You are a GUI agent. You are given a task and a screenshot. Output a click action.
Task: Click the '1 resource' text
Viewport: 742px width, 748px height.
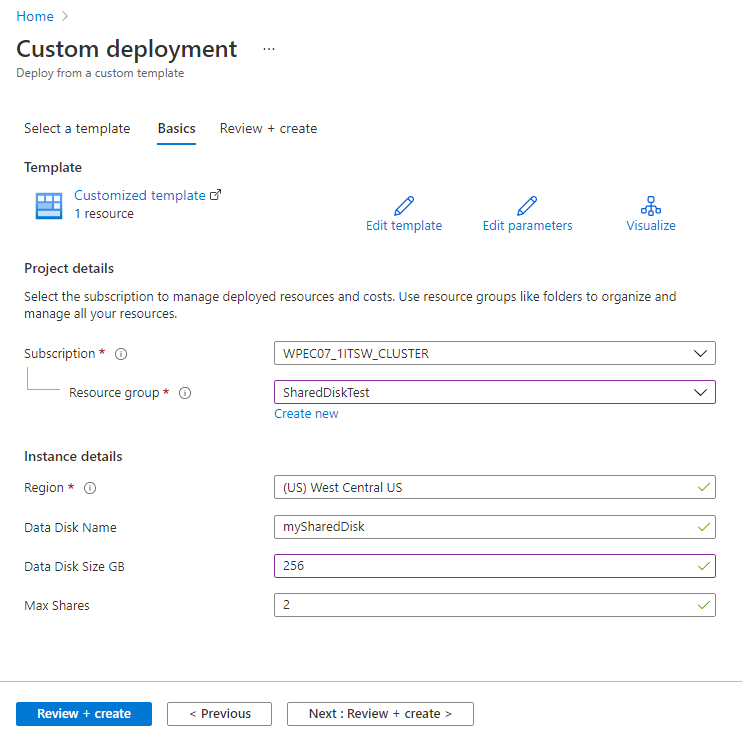(x=104, y=214)
